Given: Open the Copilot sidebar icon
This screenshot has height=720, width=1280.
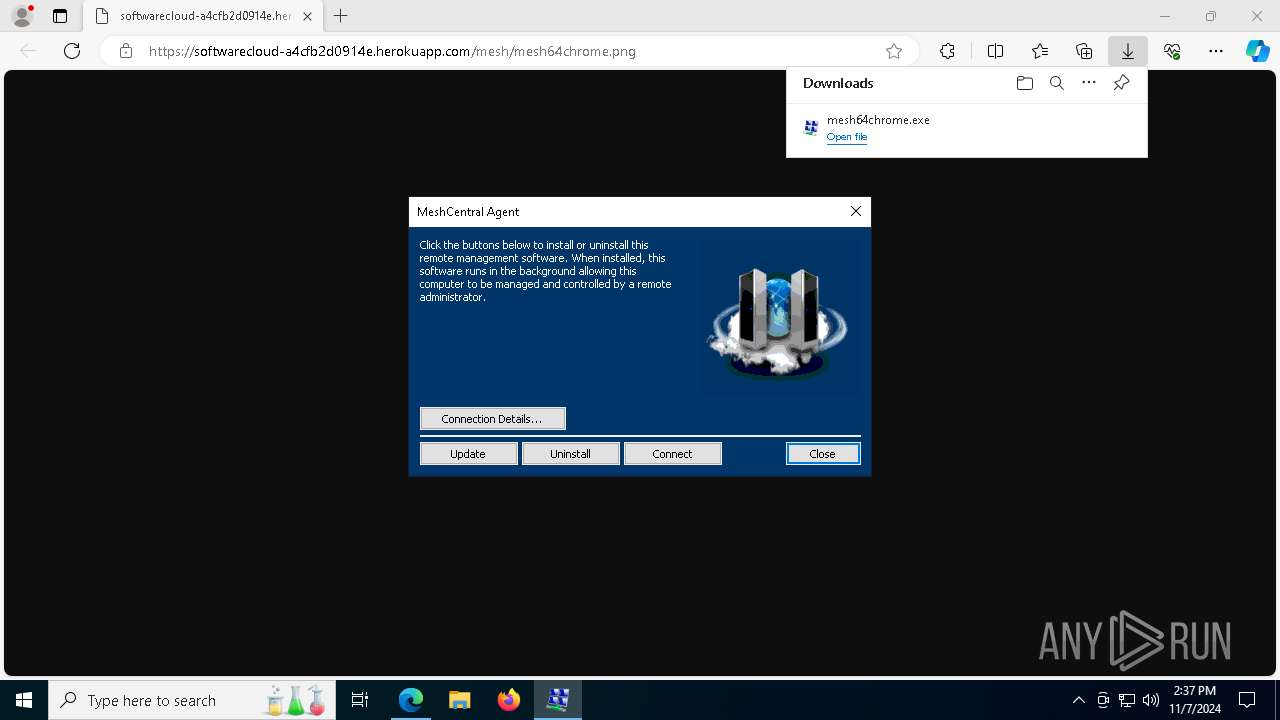Looking at the screenshot, I should click(1257, 51).
